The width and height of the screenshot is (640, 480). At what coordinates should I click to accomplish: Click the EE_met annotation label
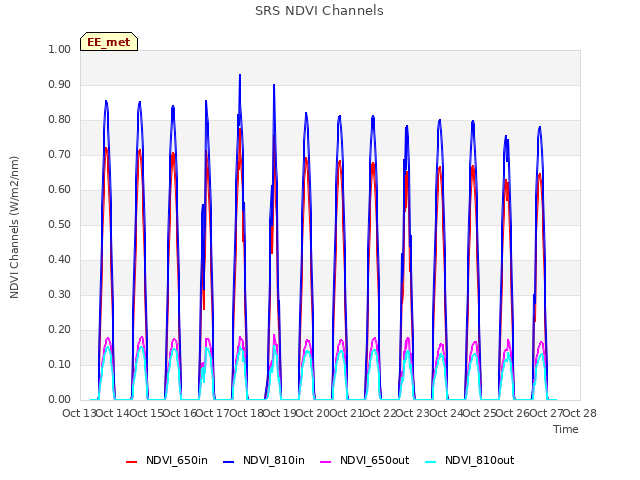coord(109,42)
